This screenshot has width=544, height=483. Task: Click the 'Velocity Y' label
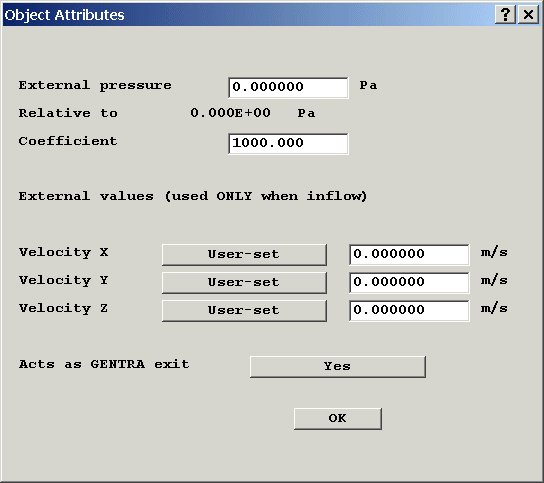[x=63, y=280]
